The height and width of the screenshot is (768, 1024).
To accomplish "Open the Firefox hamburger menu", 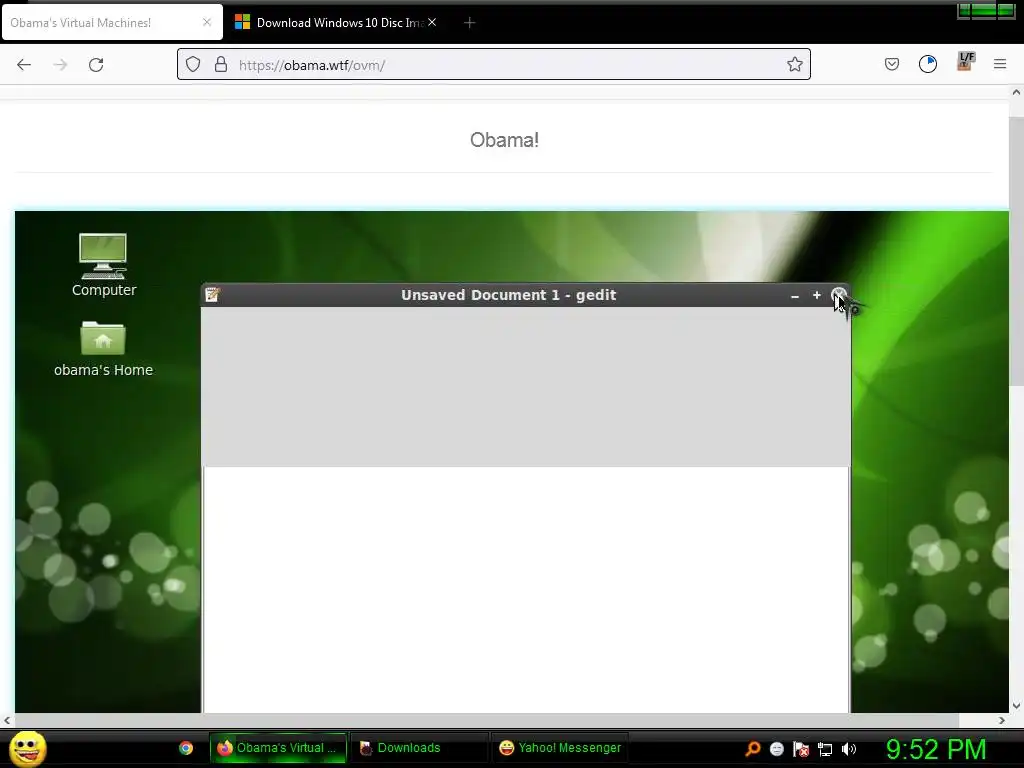I will [x=999, y=64].
